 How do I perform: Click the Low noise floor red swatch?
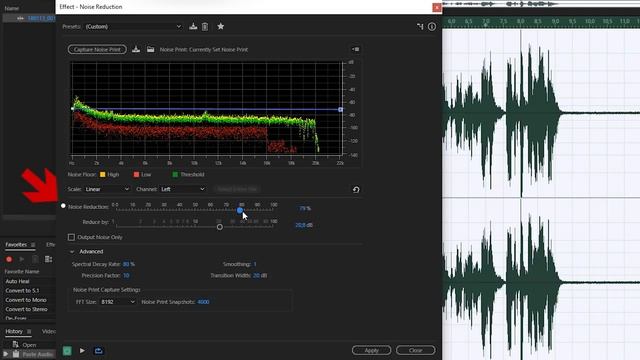pyautogui.click(x=136, y=175)
